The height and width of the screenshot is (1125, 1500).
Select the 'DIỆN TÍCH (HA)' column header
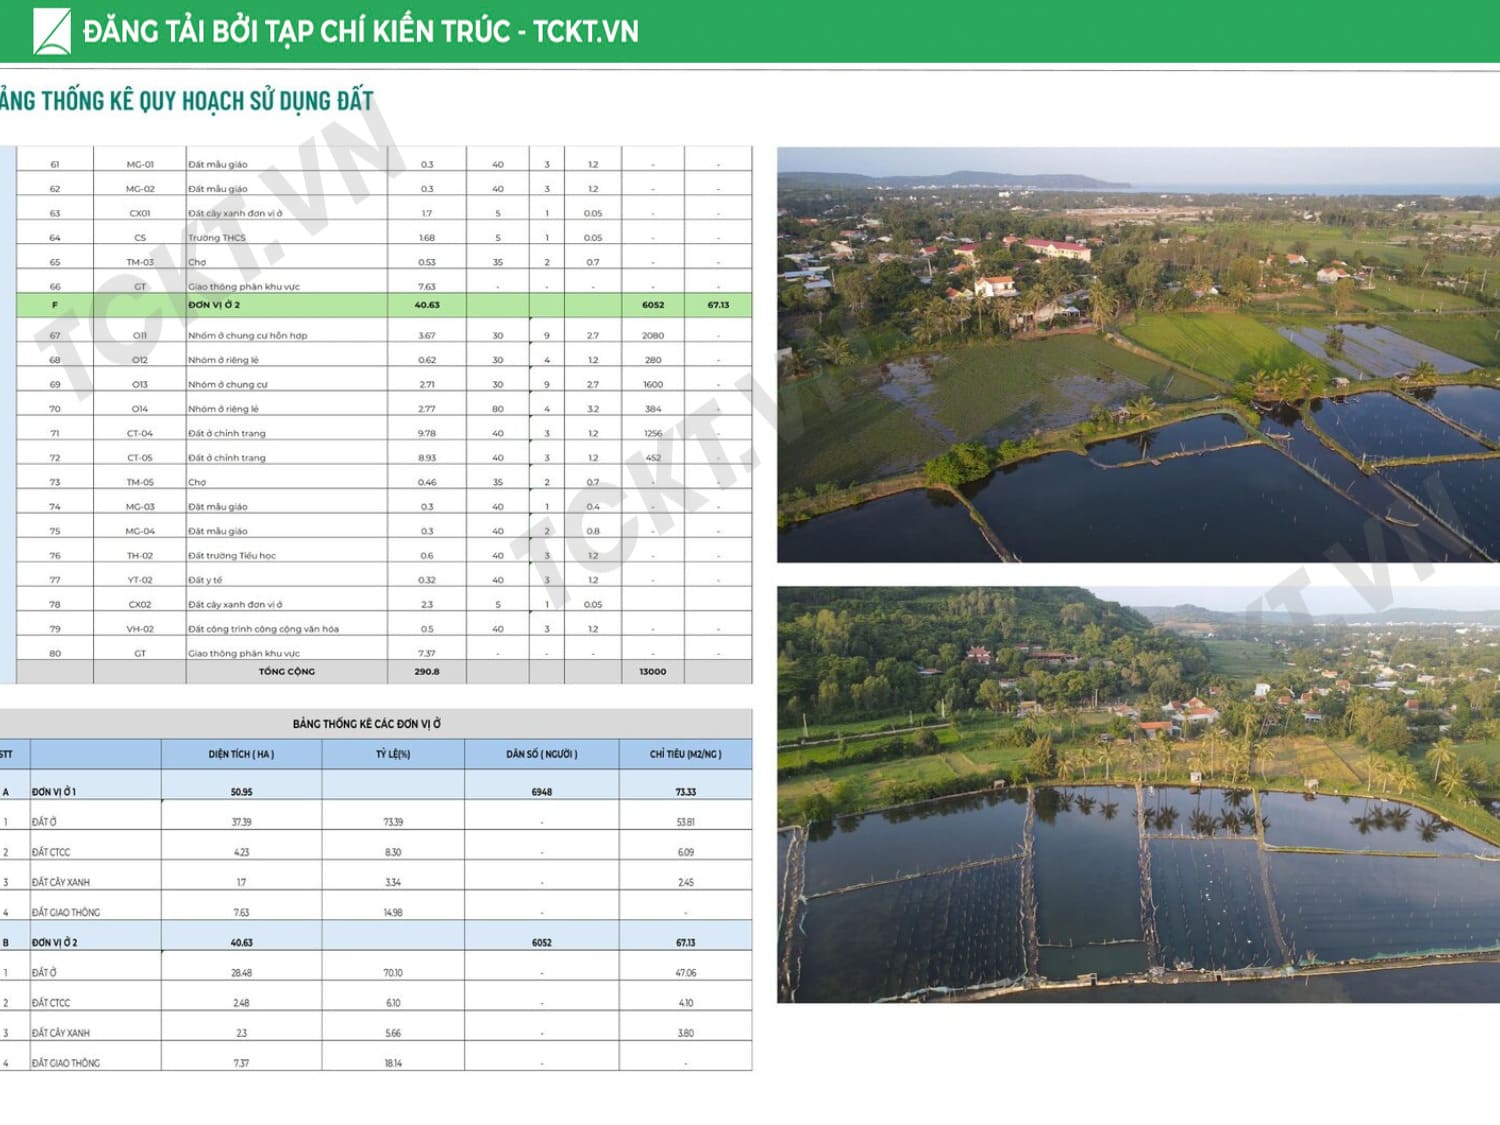coord(241,754)
